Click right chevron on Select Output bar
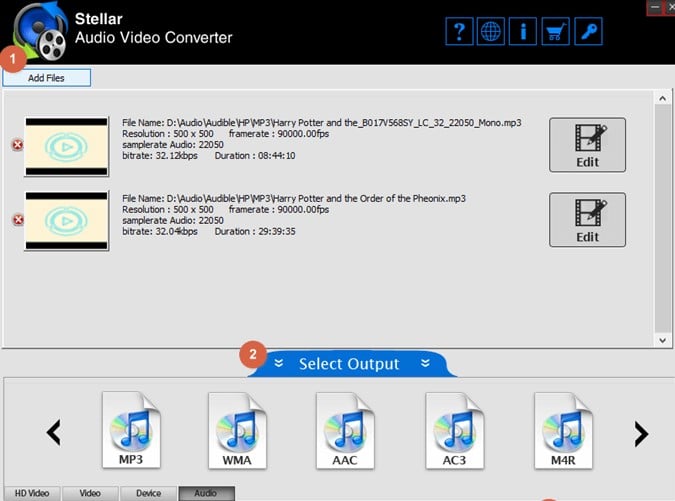675x501 pixels. (425, 363)
